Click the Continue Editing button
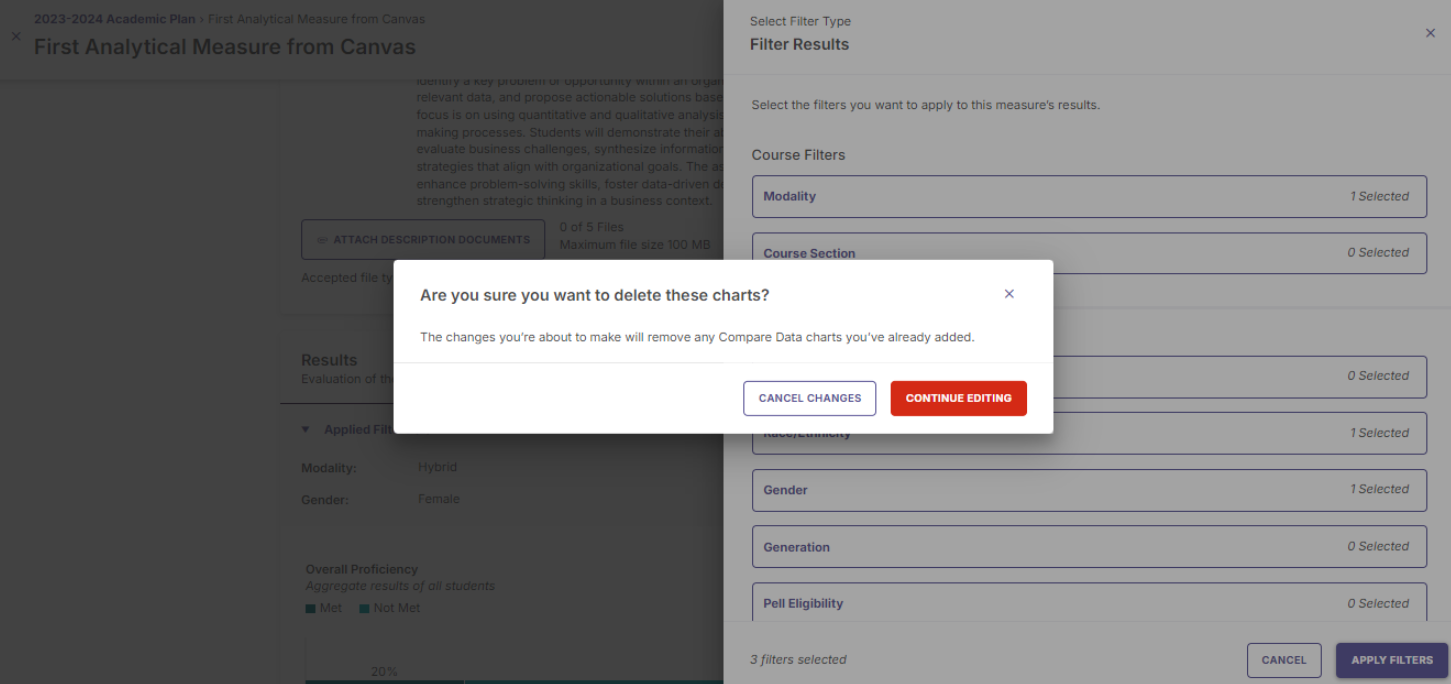 (958, 398)
